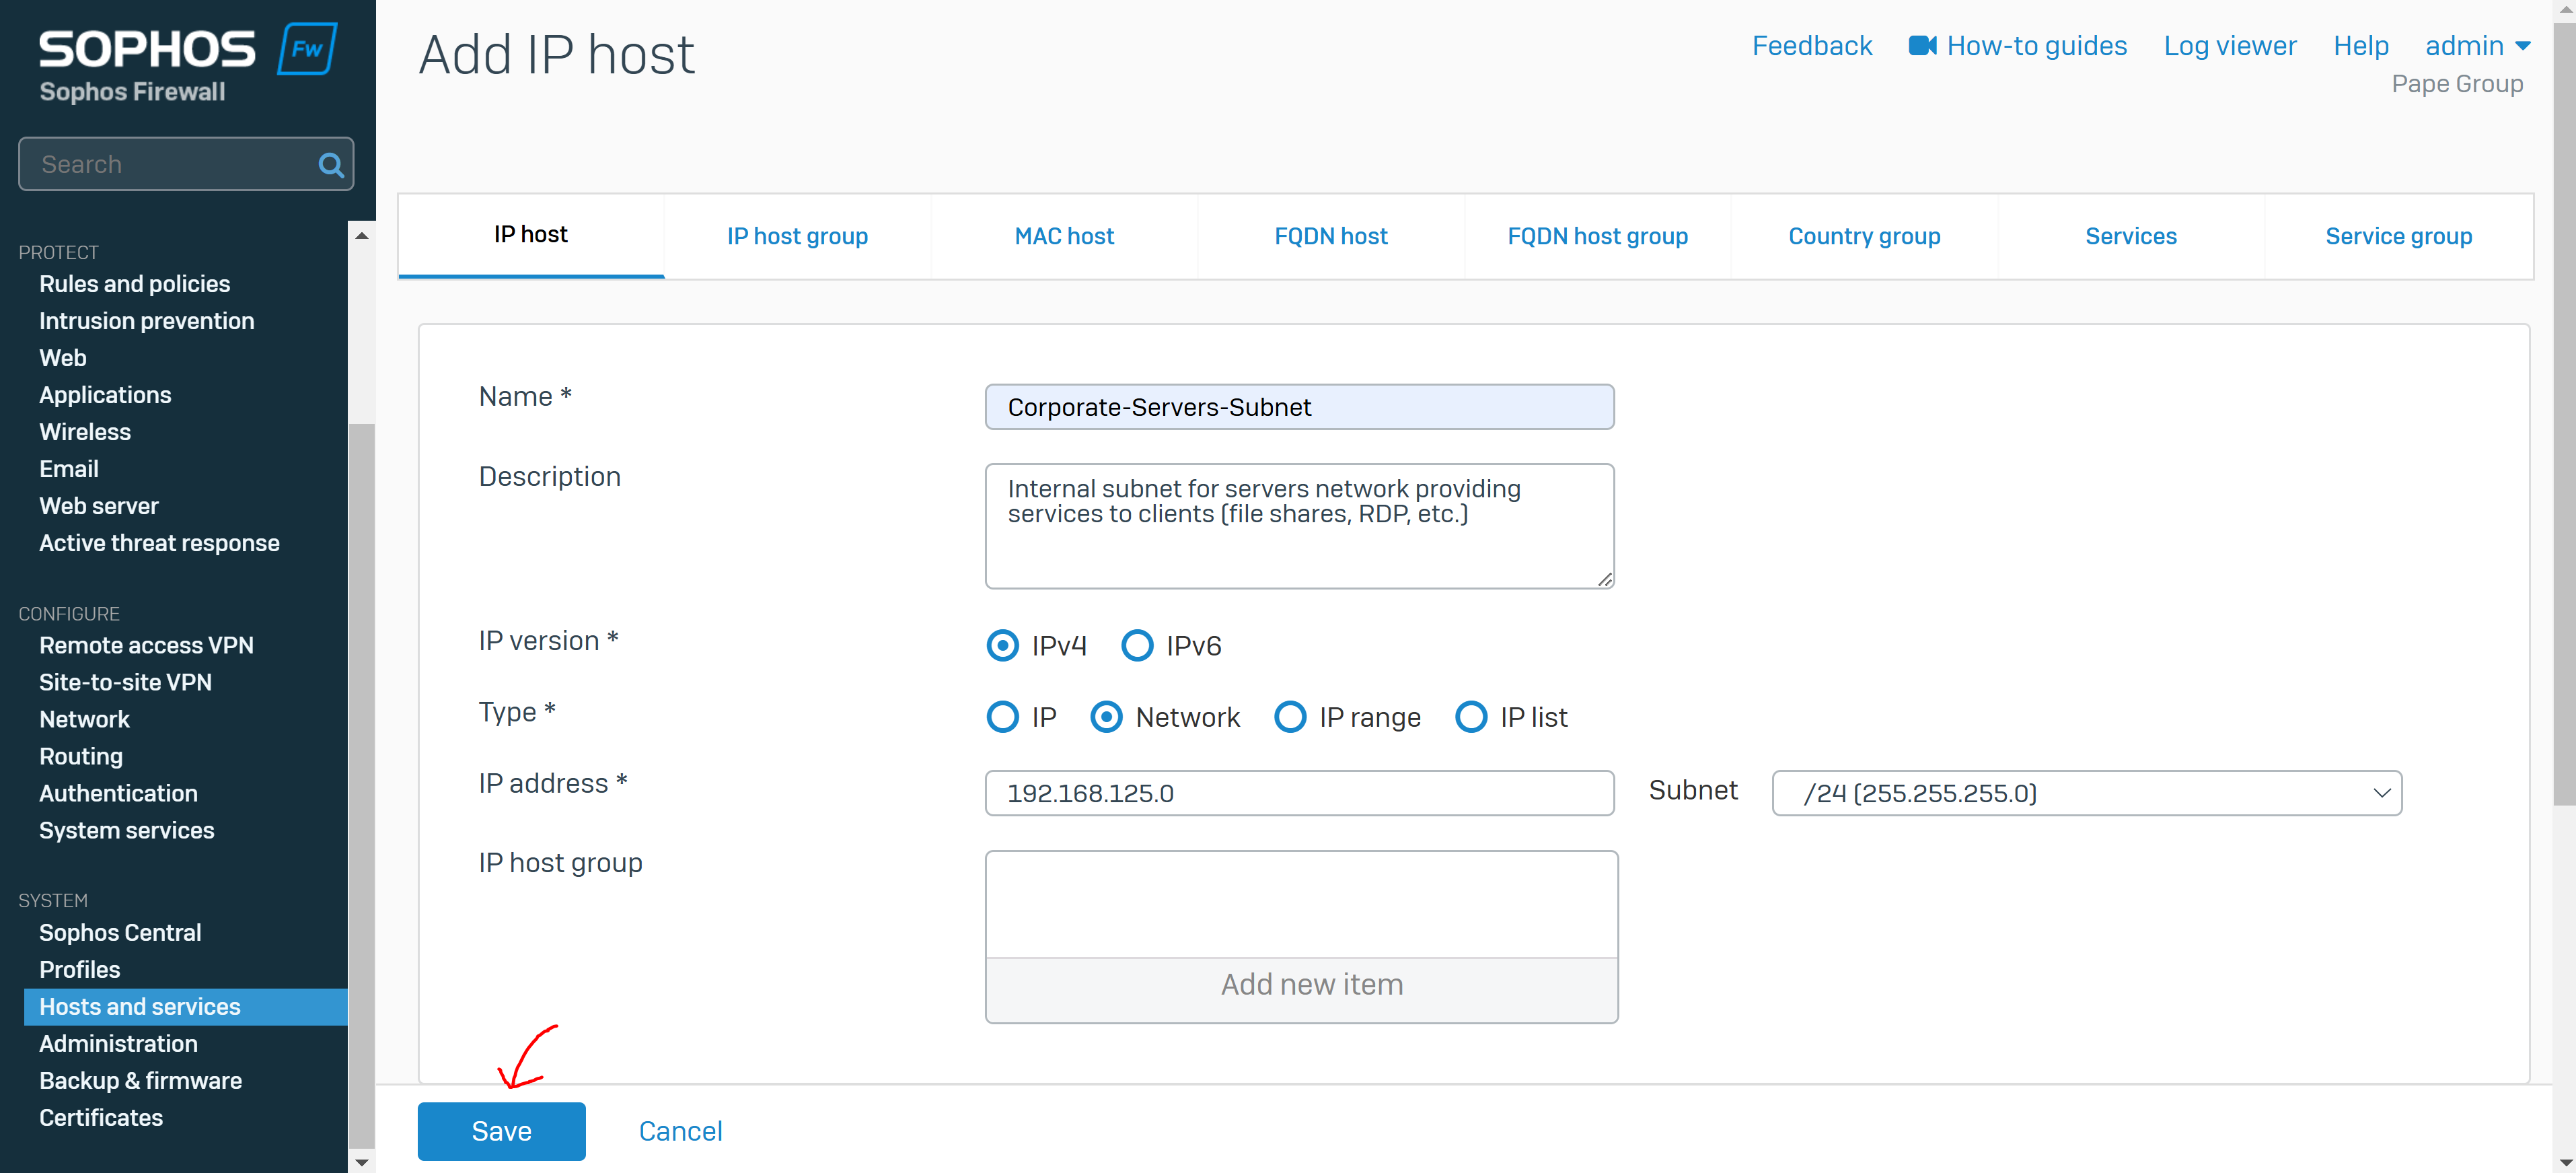Select the IPv6 radio button
Image resolution: width=2576 pixels, height=1173 pixels.
click(x=1137, y=646)
